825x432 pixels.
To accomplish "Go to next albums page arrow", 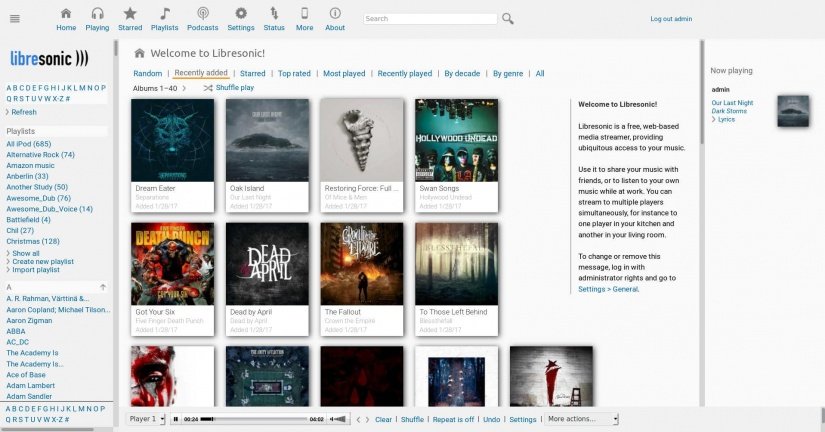I will coord(184,88).
